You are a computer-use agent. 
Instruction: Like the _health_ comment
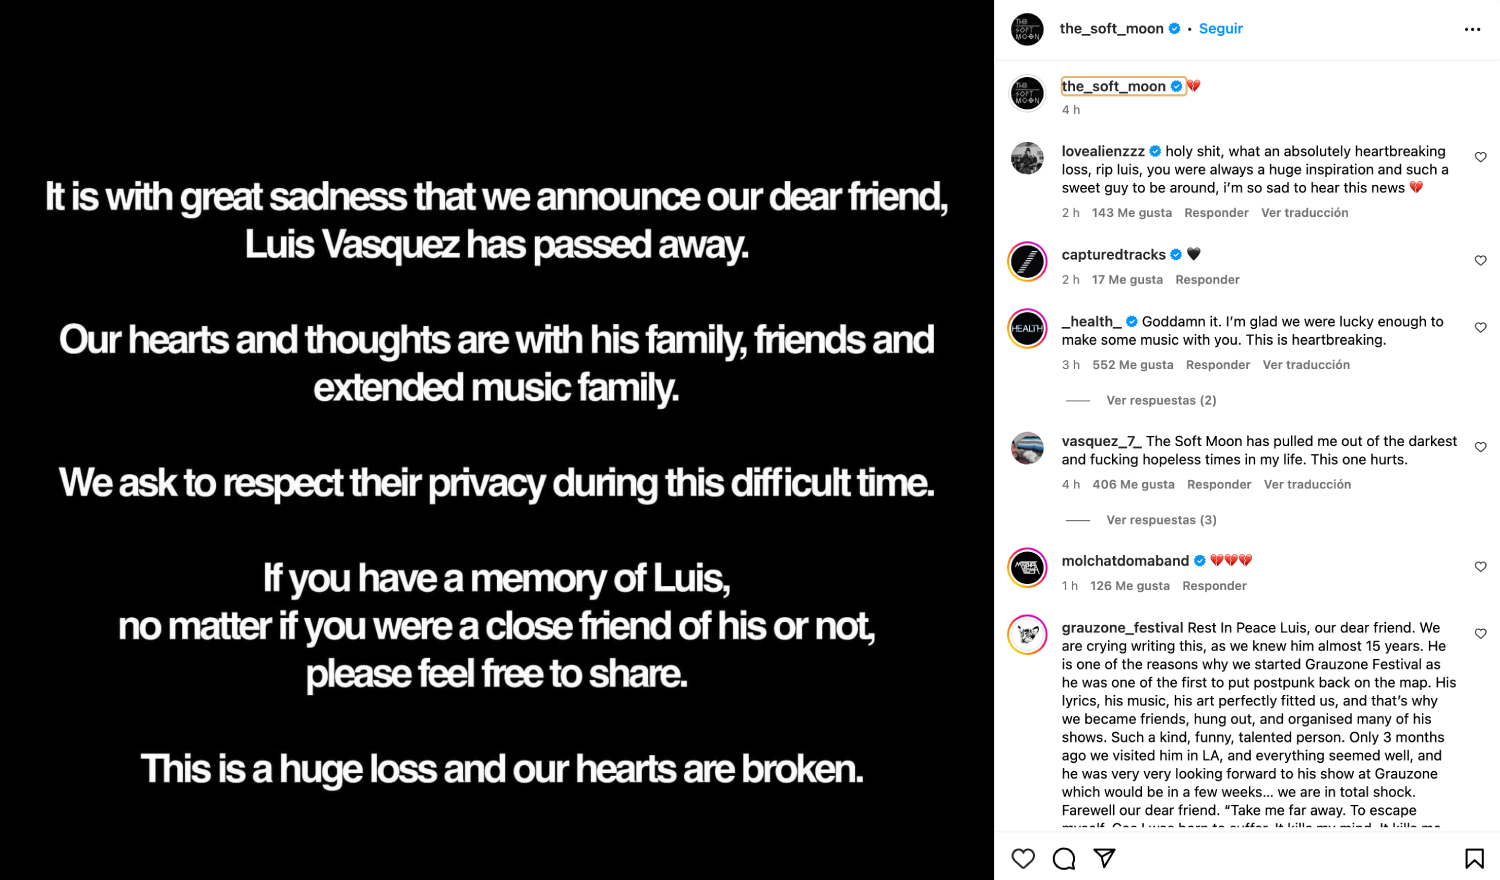(1481, 327)
